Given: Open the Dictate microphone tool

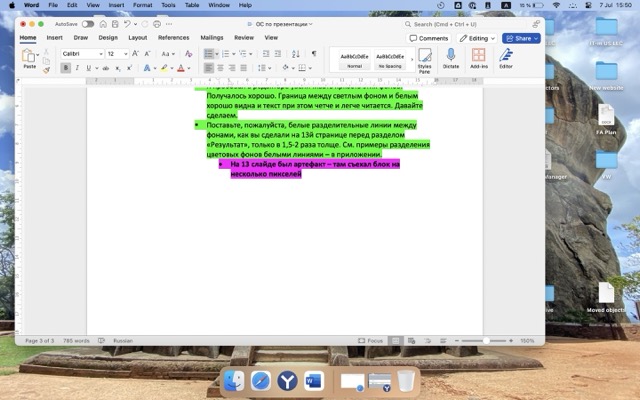Looking at the screenshot, I should point(450,58).
